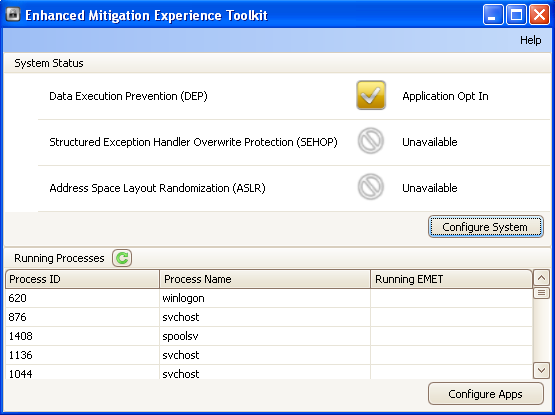Click the ASLR unavailable status icon
This screenshot has width=555, height=415.
pos(371,187)
